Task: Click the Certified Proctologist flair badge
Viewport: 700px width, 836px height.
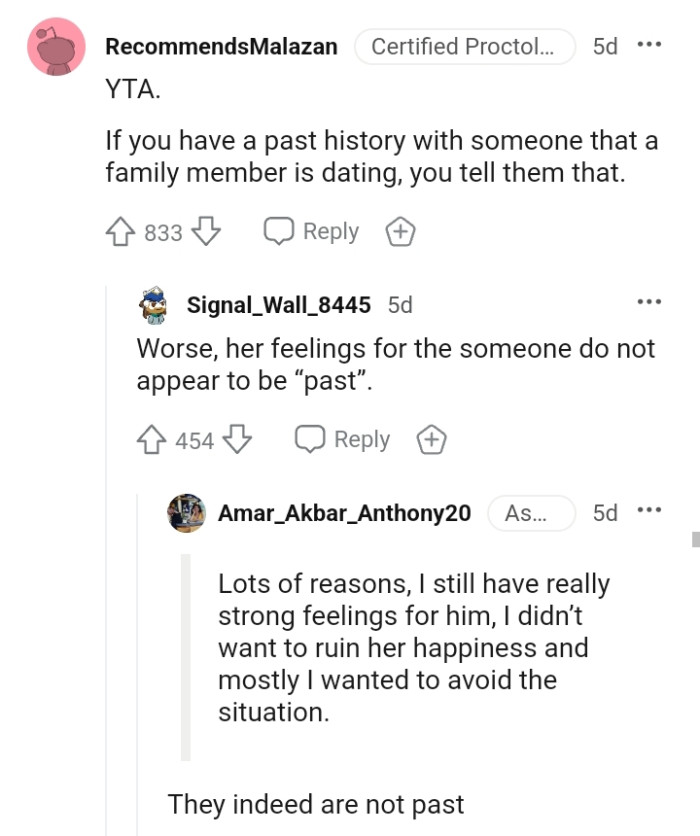Action: tap(465, 46)
